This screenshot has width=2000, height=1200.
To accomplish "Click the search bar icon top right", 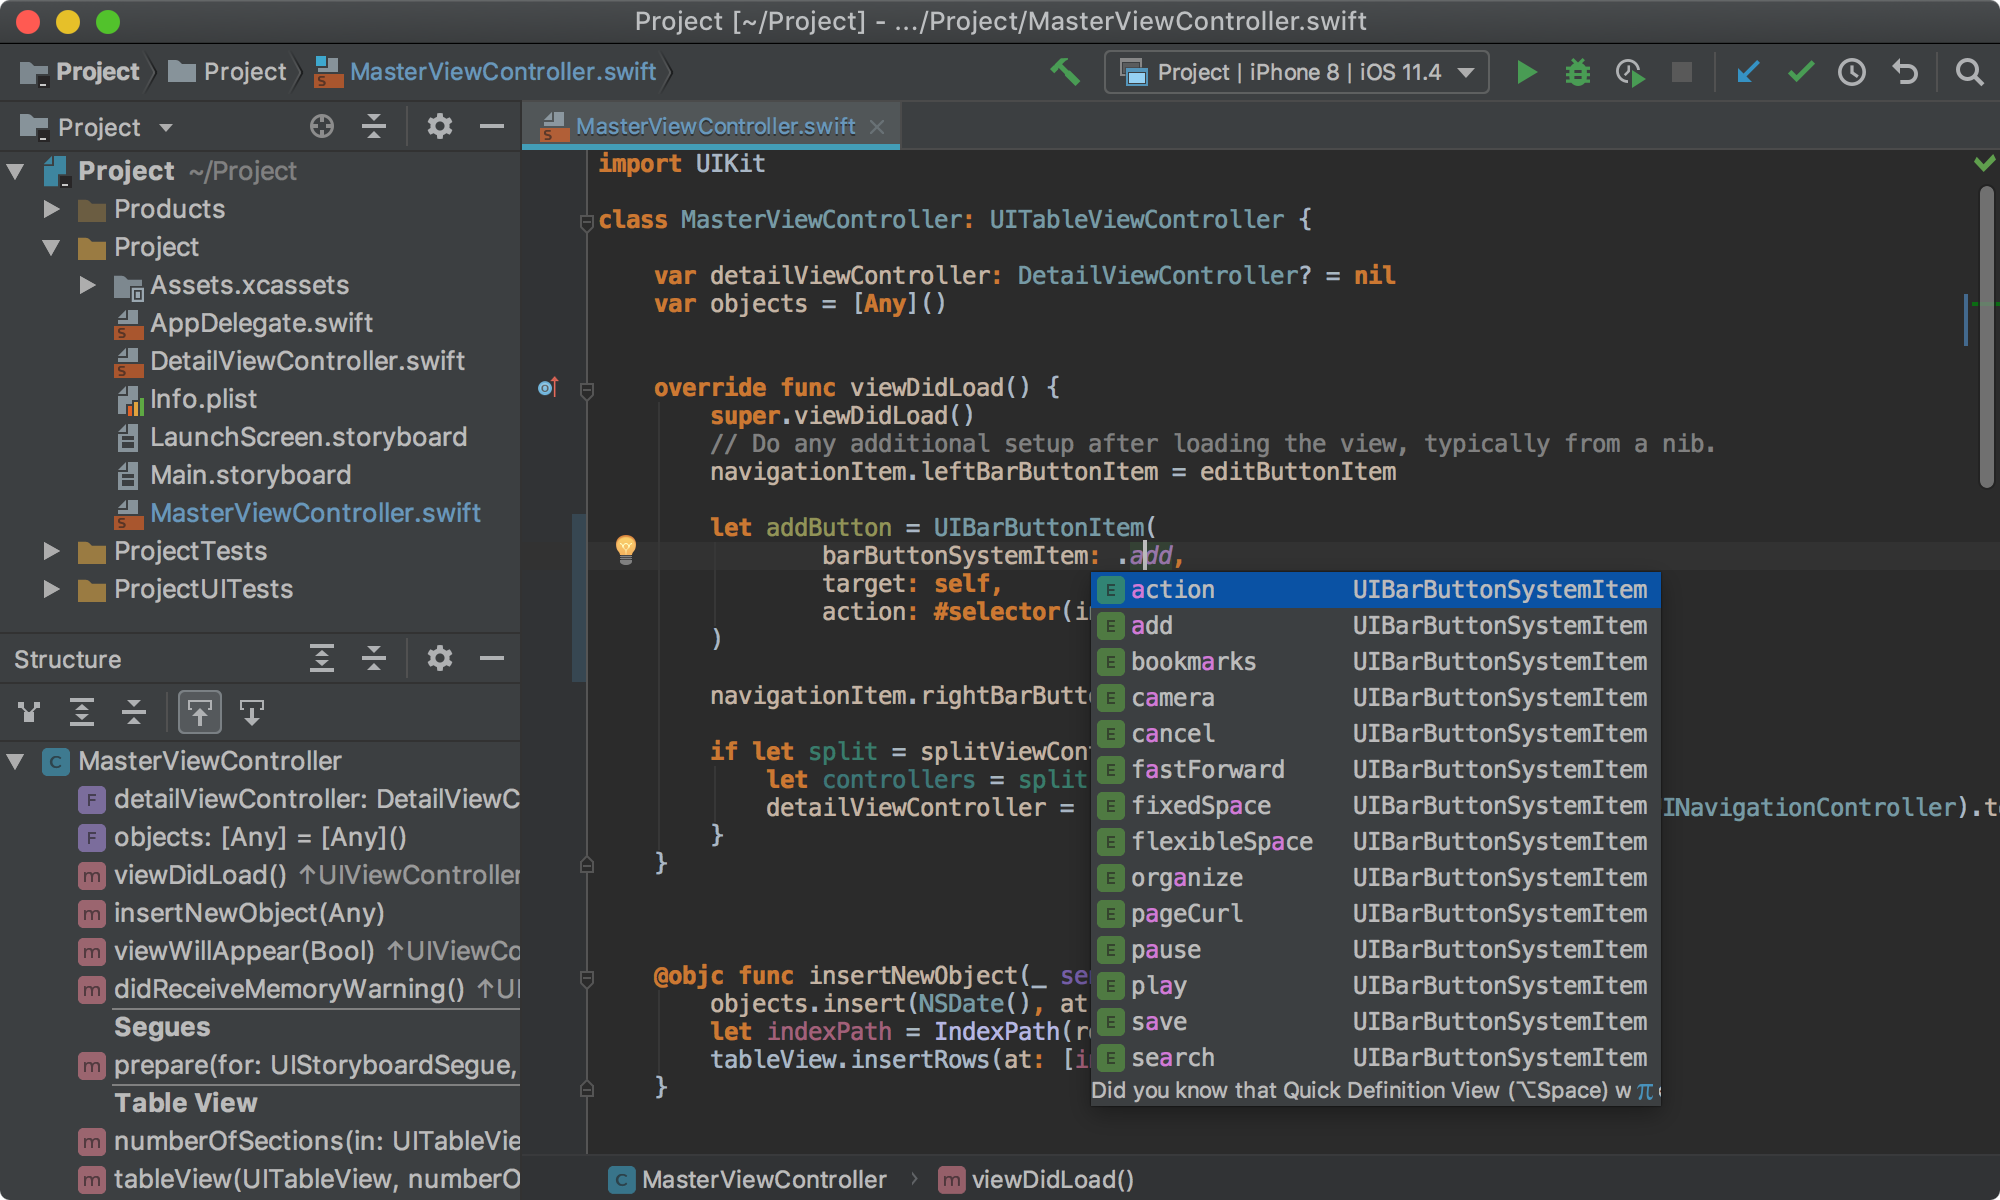I will point(1969,70).
